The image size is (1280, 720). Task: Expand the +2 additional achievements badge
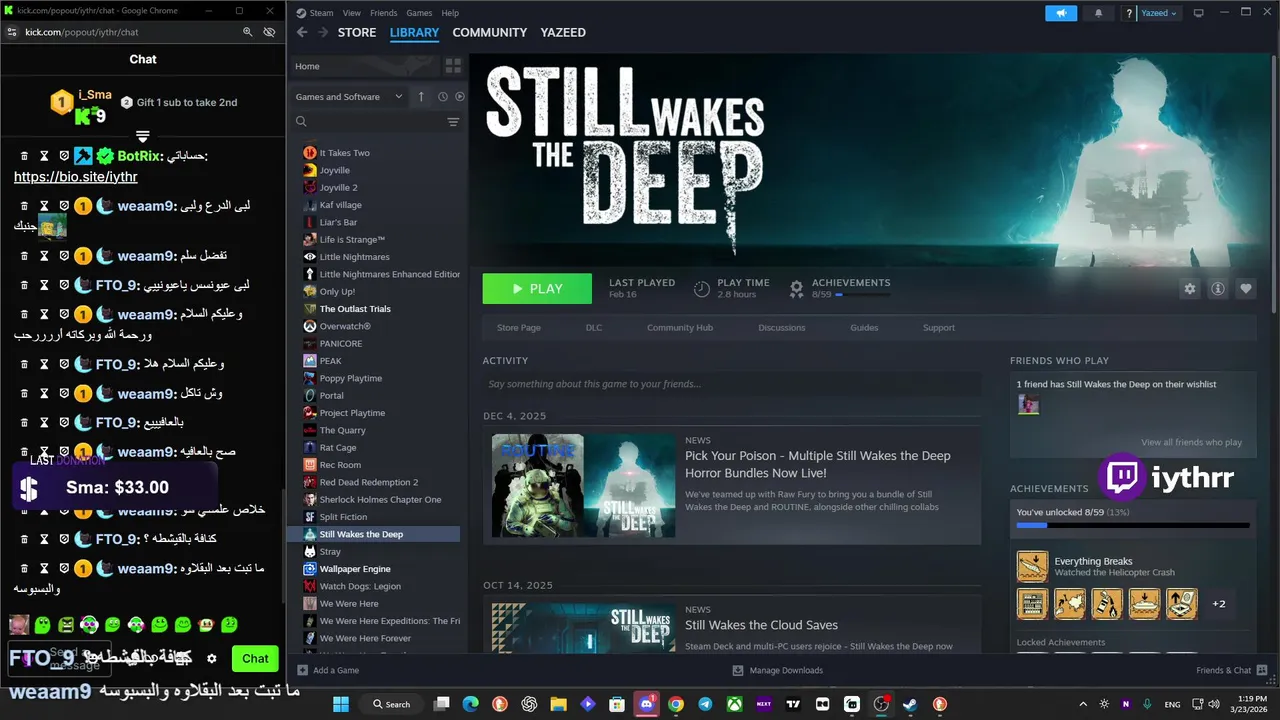click(1219, 604)
